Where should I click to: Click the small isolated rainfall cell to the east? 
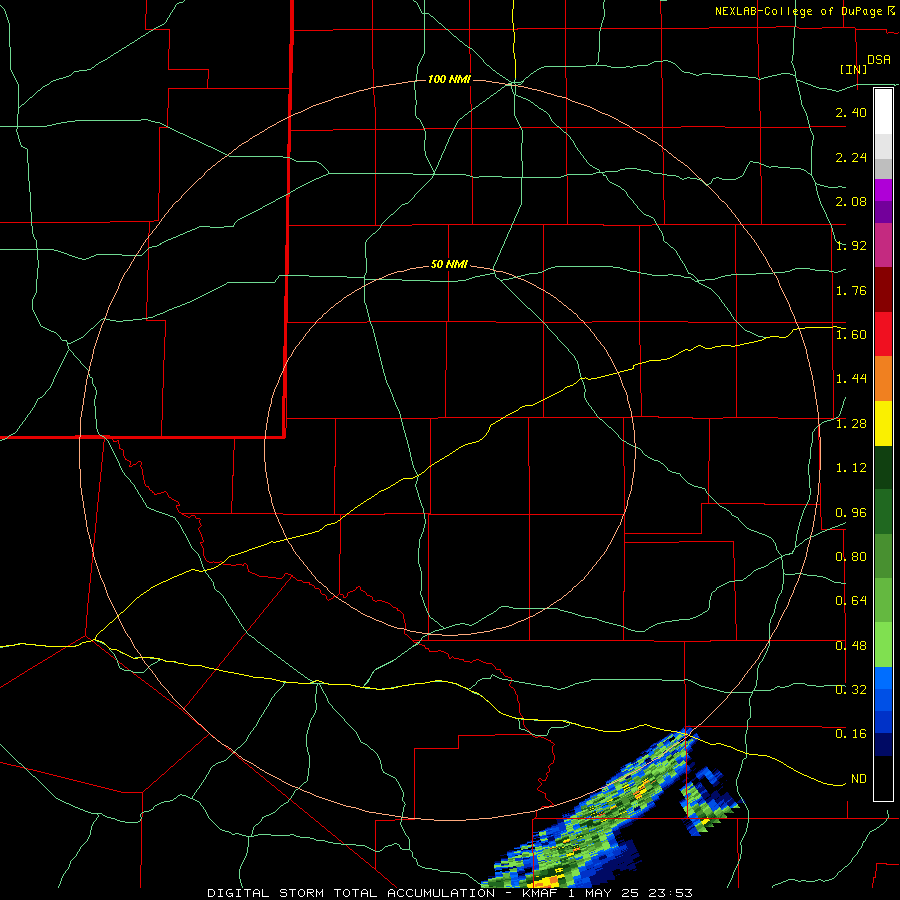coord(711,801)
